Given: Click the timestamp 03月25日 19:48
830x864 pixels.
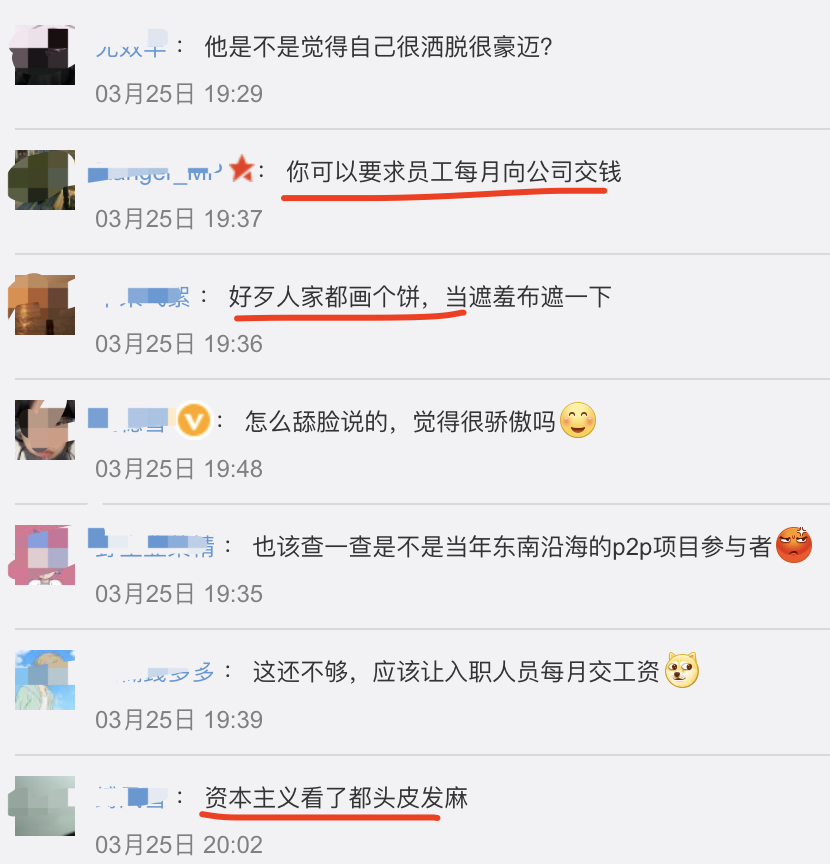Looking at the screenshot, I should click(x=179, y=469).
